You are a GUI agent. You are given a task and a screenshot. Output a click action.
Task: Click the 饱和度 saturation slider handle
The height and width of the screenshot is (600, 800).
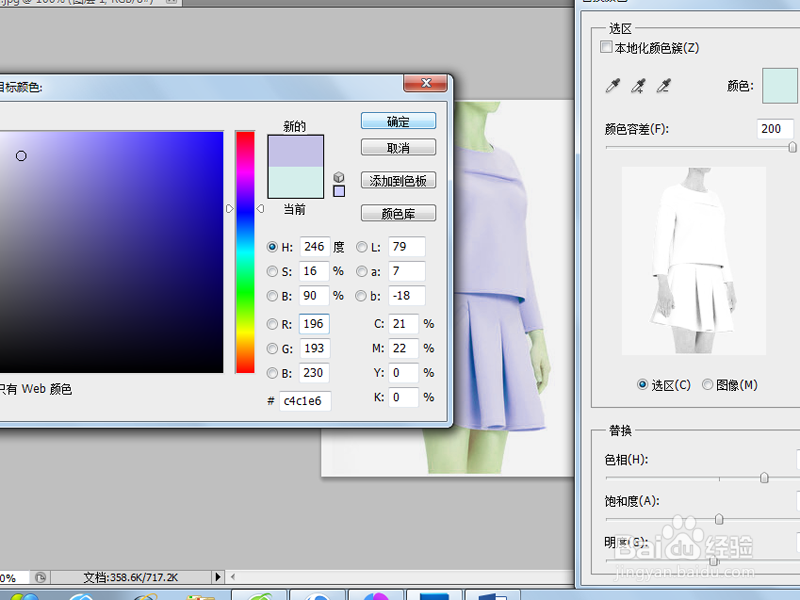[x=719, y=519]
